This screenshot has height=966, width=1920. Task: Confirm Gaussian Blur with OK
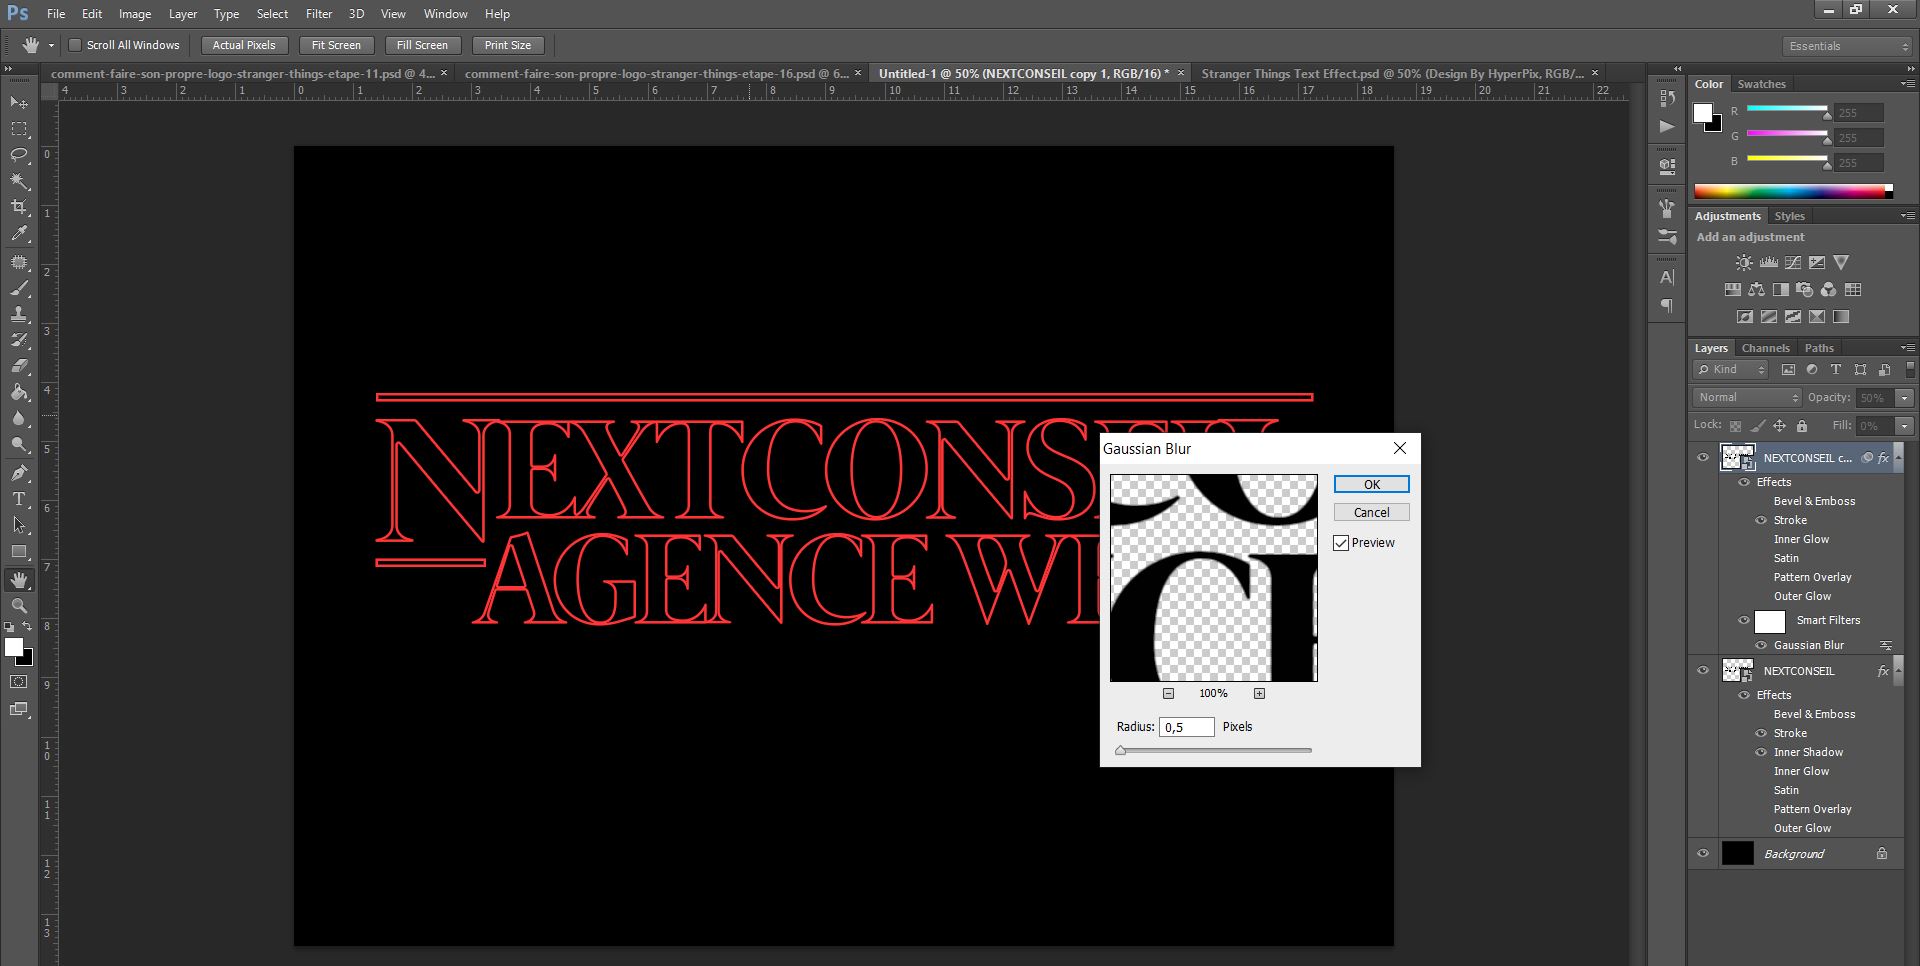point(1372,484)
